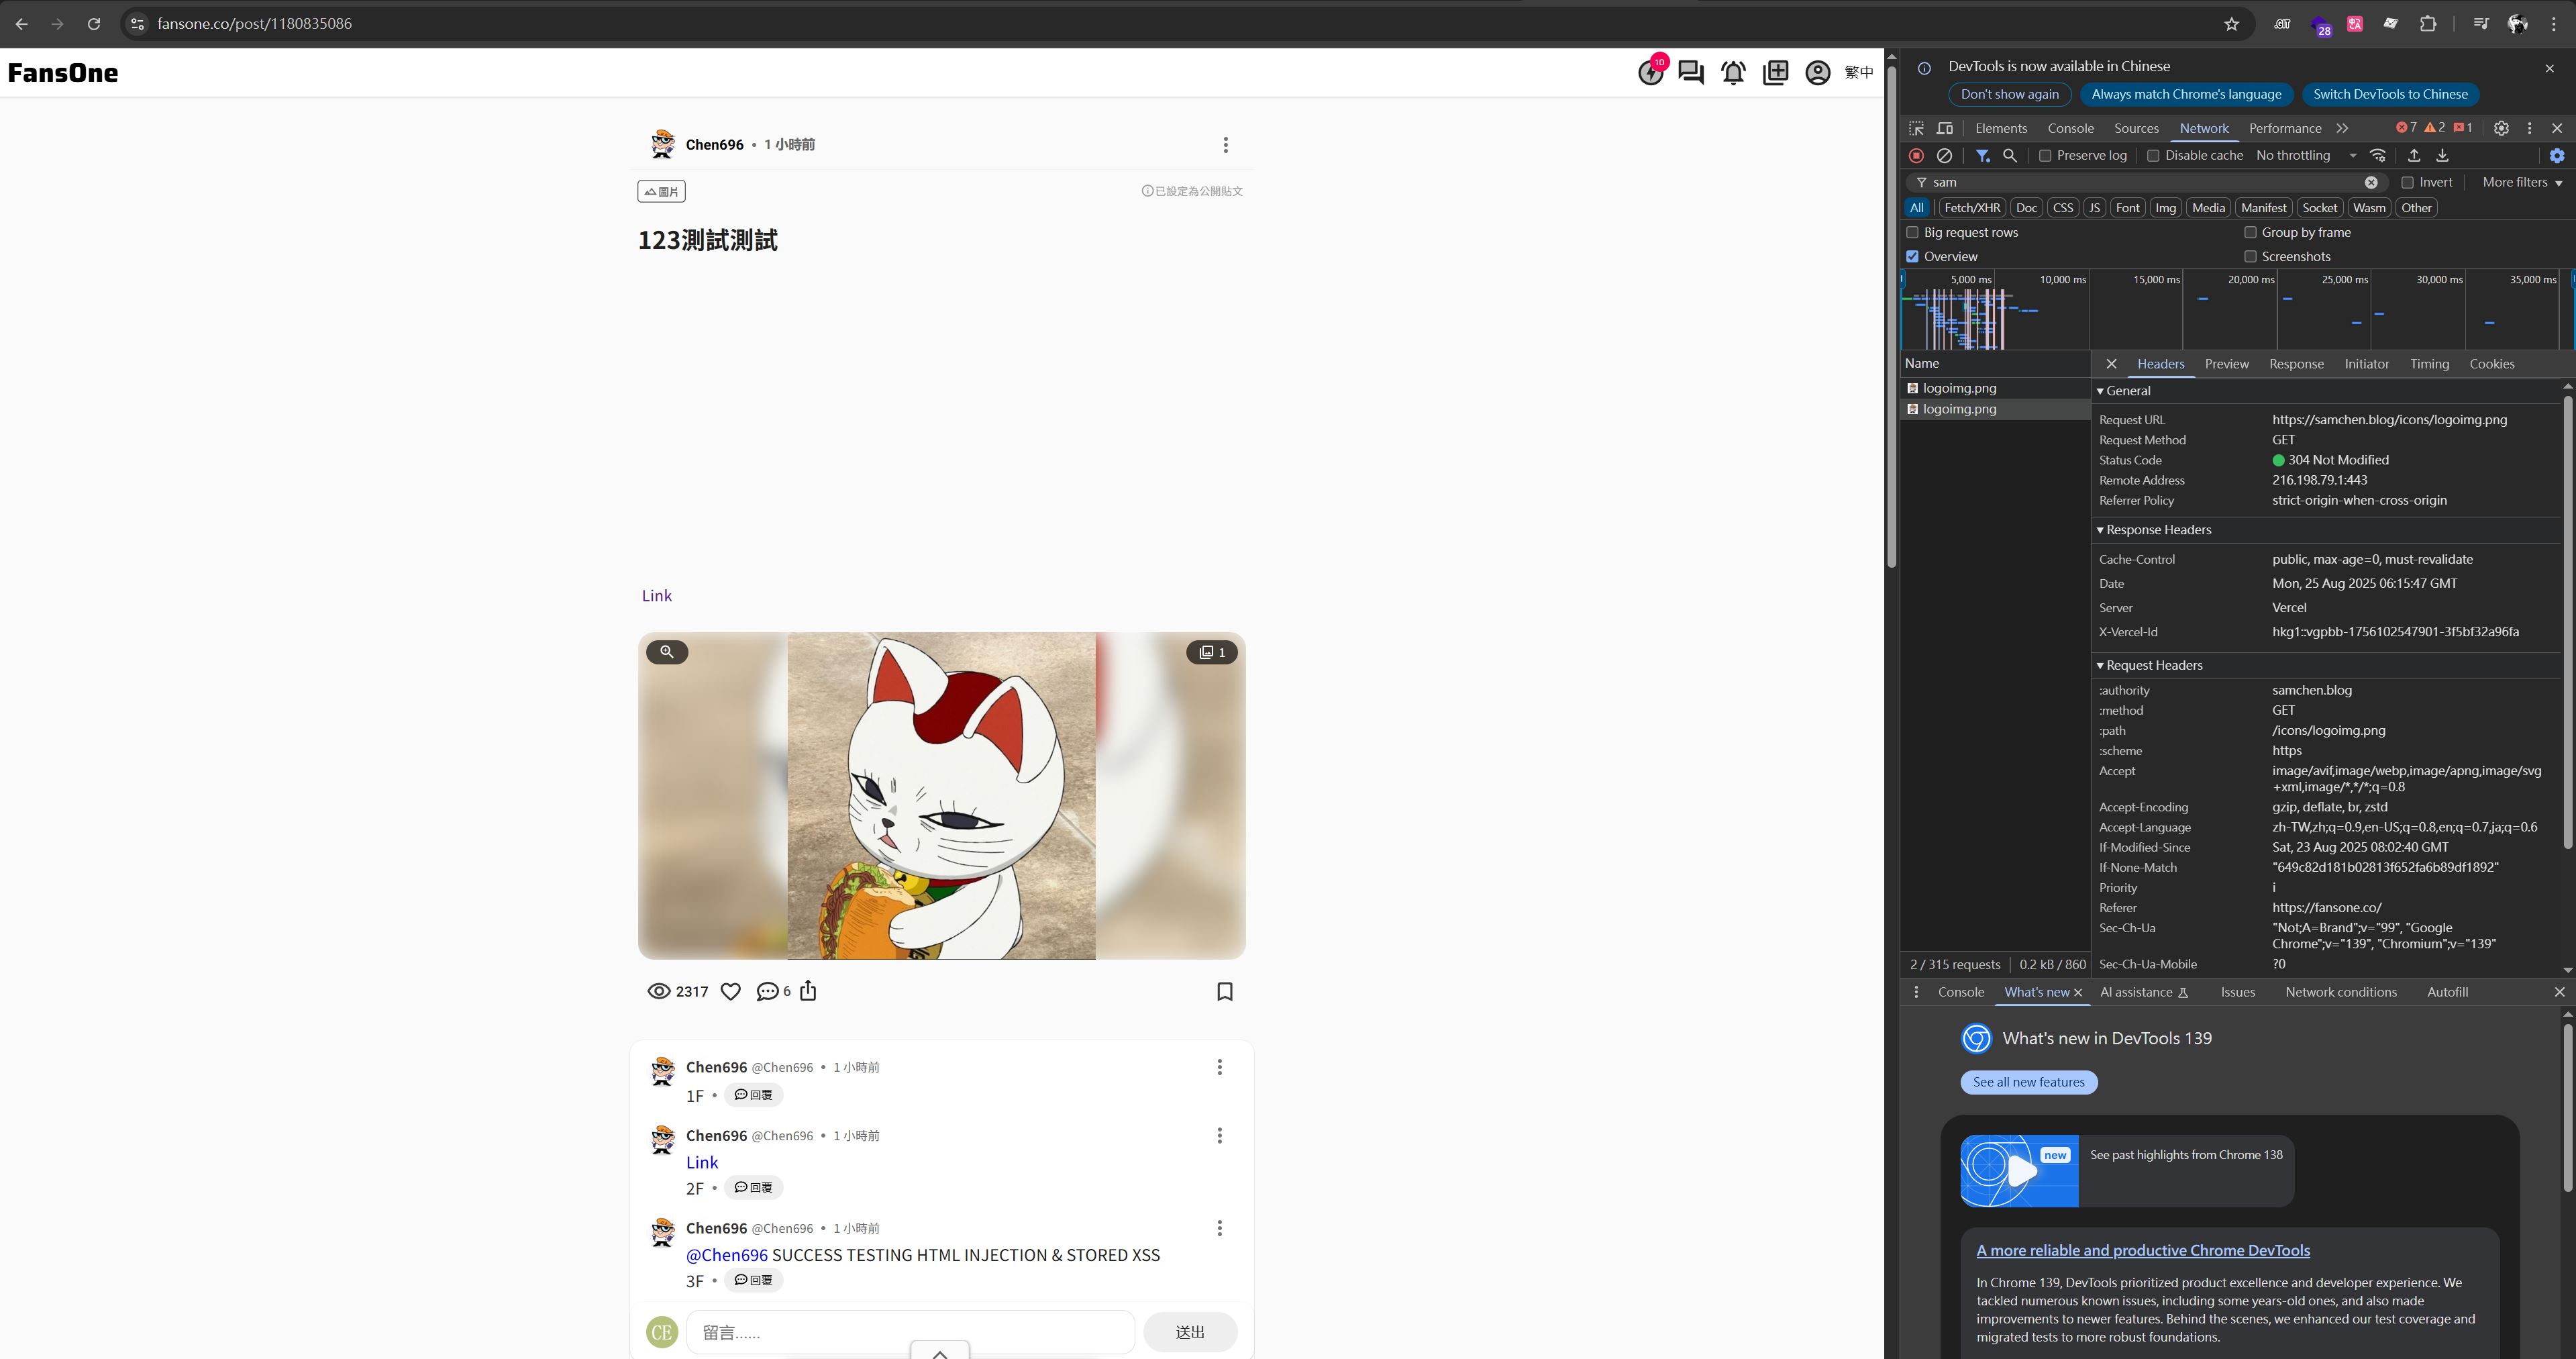Switch site language from 繁中
Image resolution: width=2576 pixels, height=1359 pixels.
tap(1859, 73)
